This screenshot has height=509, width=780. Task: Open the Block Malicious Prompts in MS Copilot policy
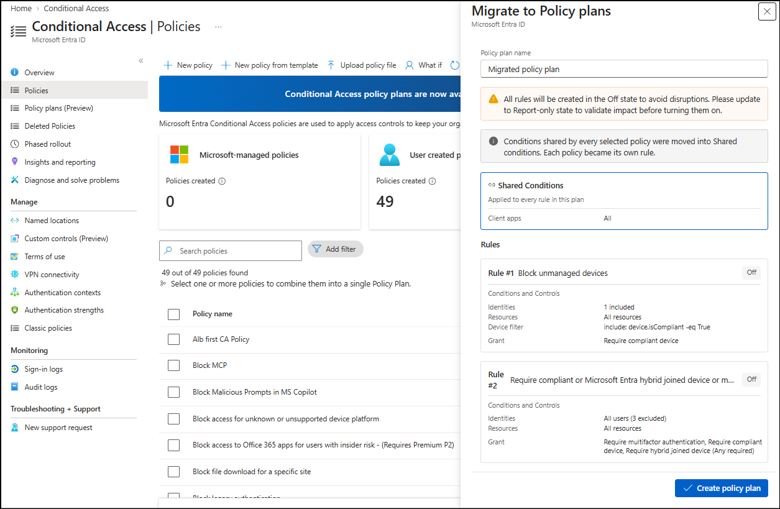click(x=255, y=392)
